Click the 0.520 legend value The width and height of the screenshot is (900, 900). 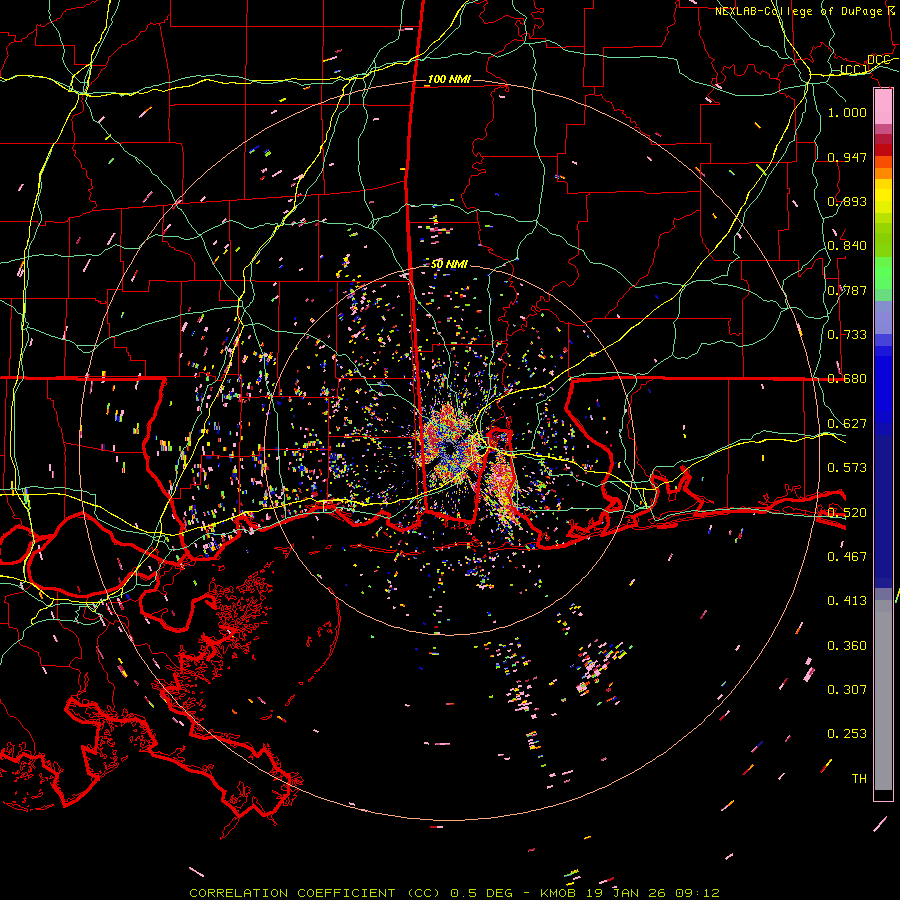[x=847, y=513]
